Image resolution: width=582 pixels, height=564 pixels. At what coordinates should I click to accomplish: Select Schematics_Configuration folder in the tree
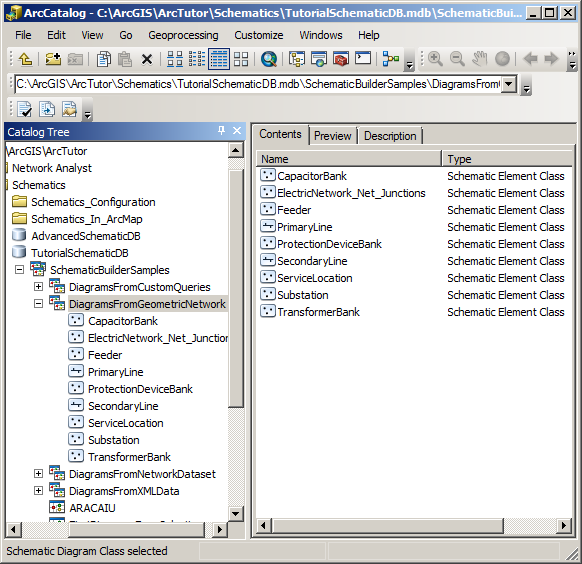pyautogui.click(x=93, y=202)
